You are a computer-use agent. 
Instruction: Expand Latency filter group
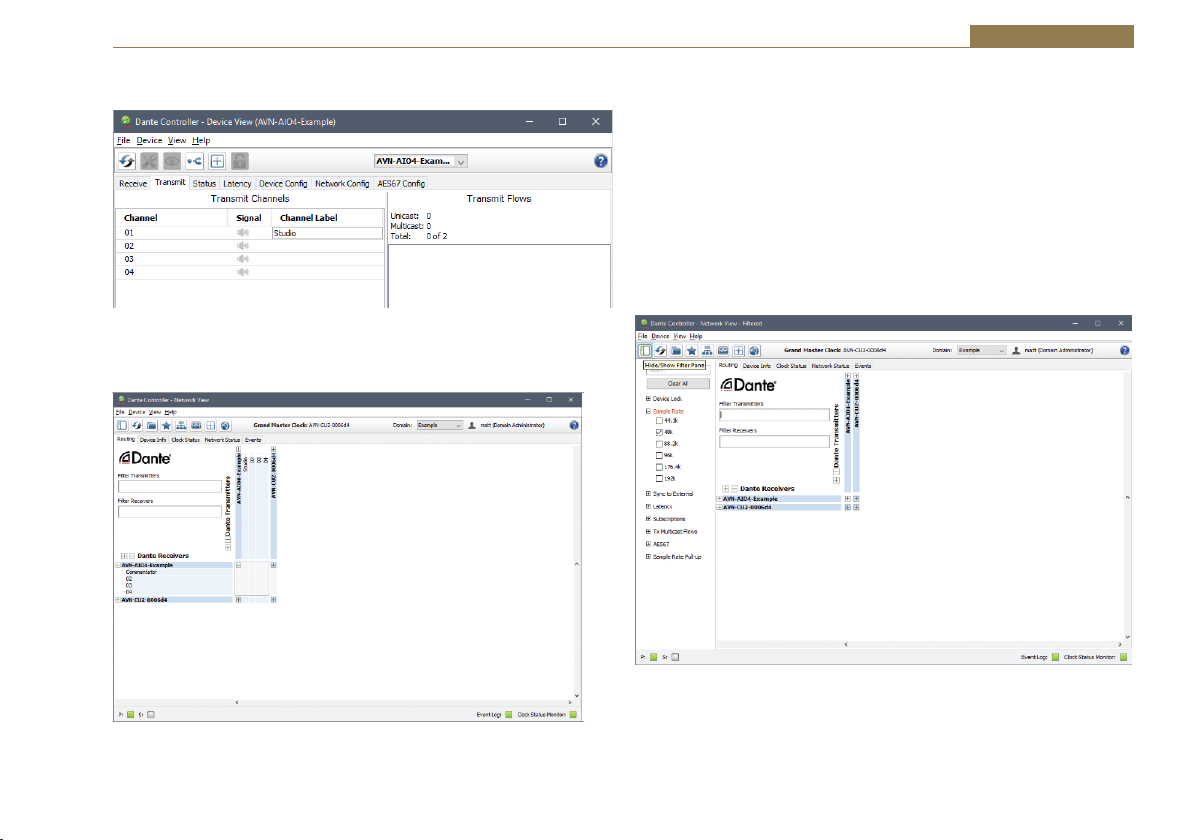(x=648, y=506)
